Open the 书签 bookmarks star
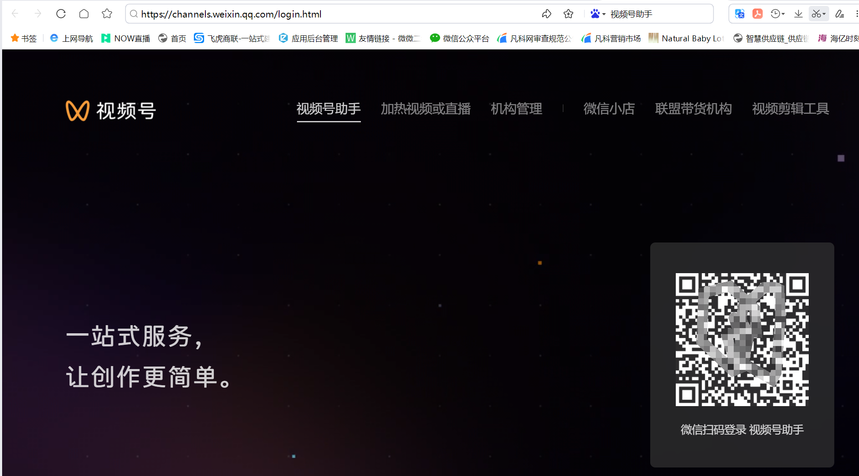 click(x=24, y=38)
